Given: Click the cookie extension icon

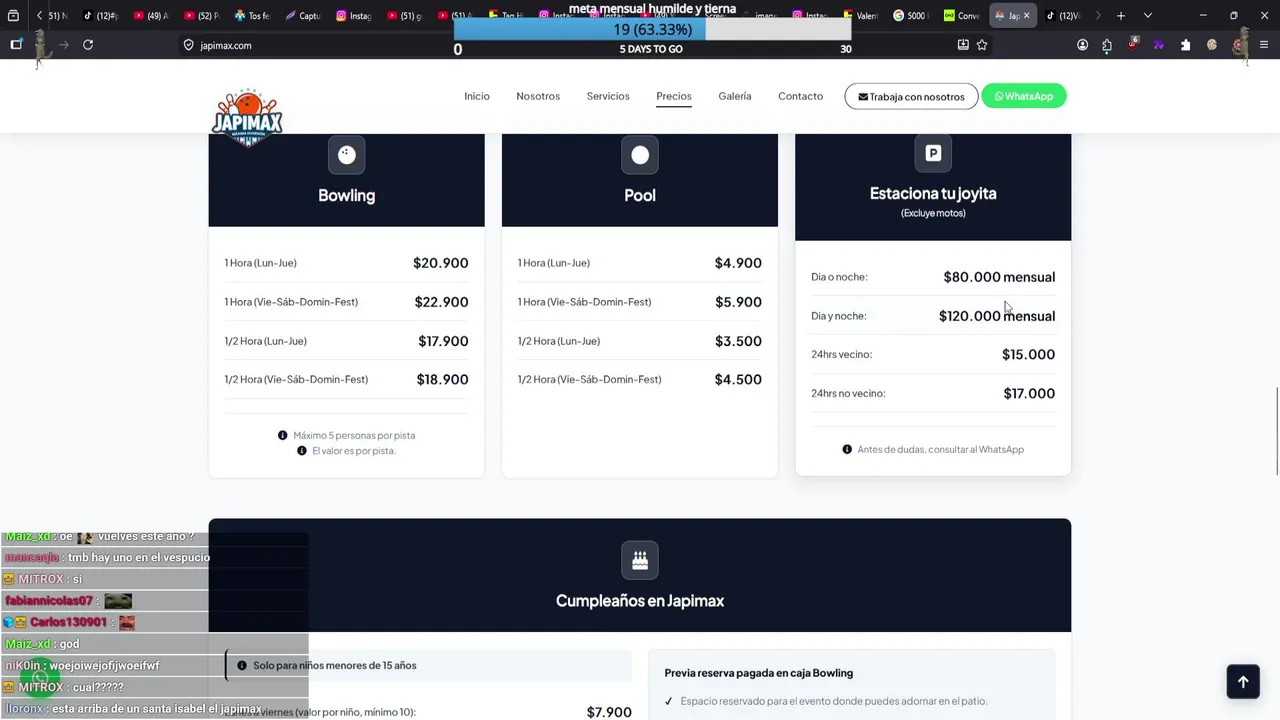Looking at the screenshot, I should pyautogui.click(x=1212, y=45).
